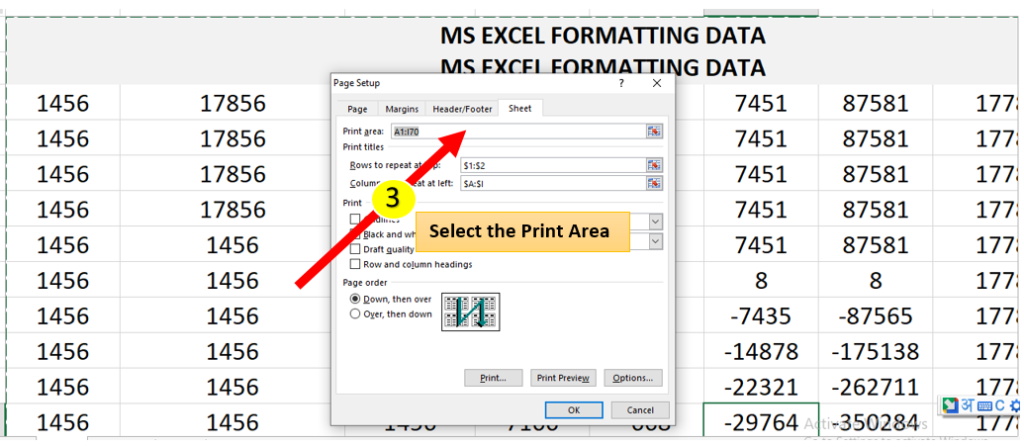Click collapse-dialog icon for Print area

point(654,131)
